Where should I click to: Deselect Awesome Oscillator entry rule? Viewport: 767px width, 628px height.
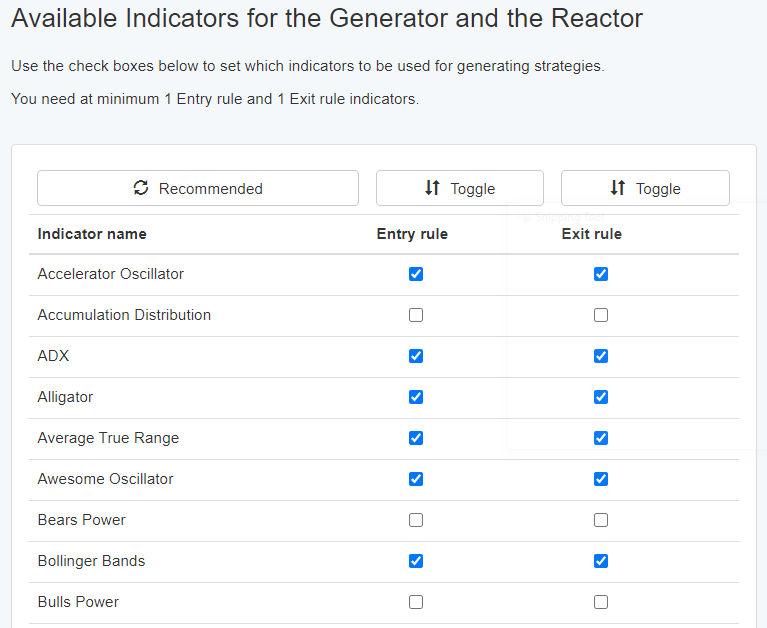[x=416, y=479]
